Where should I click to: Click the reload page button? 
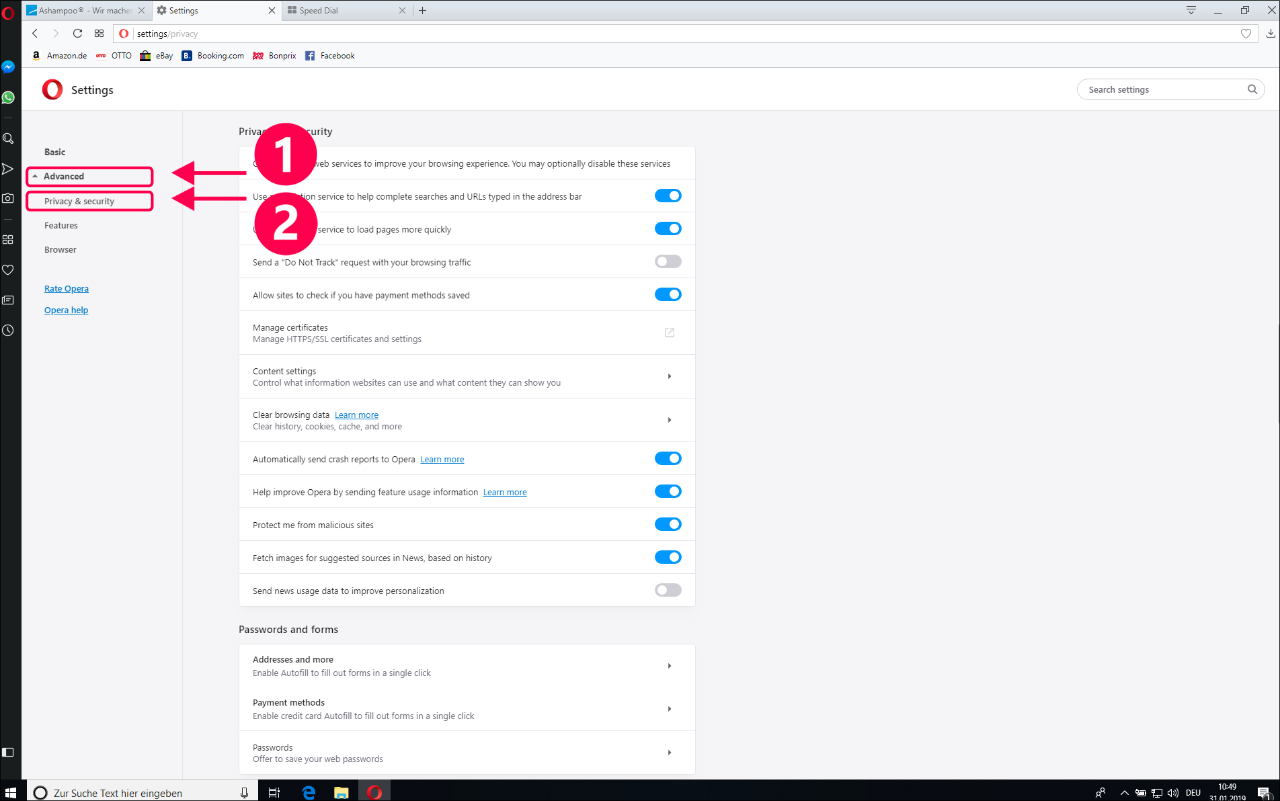[x=77, y=34]
